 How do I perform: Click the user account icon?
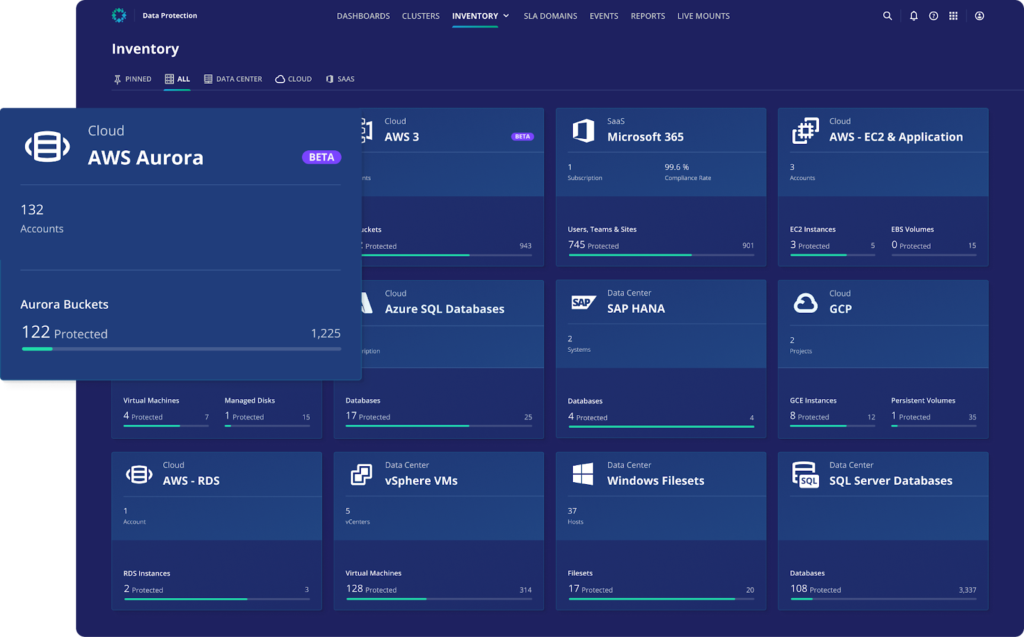tap(980, 16)
